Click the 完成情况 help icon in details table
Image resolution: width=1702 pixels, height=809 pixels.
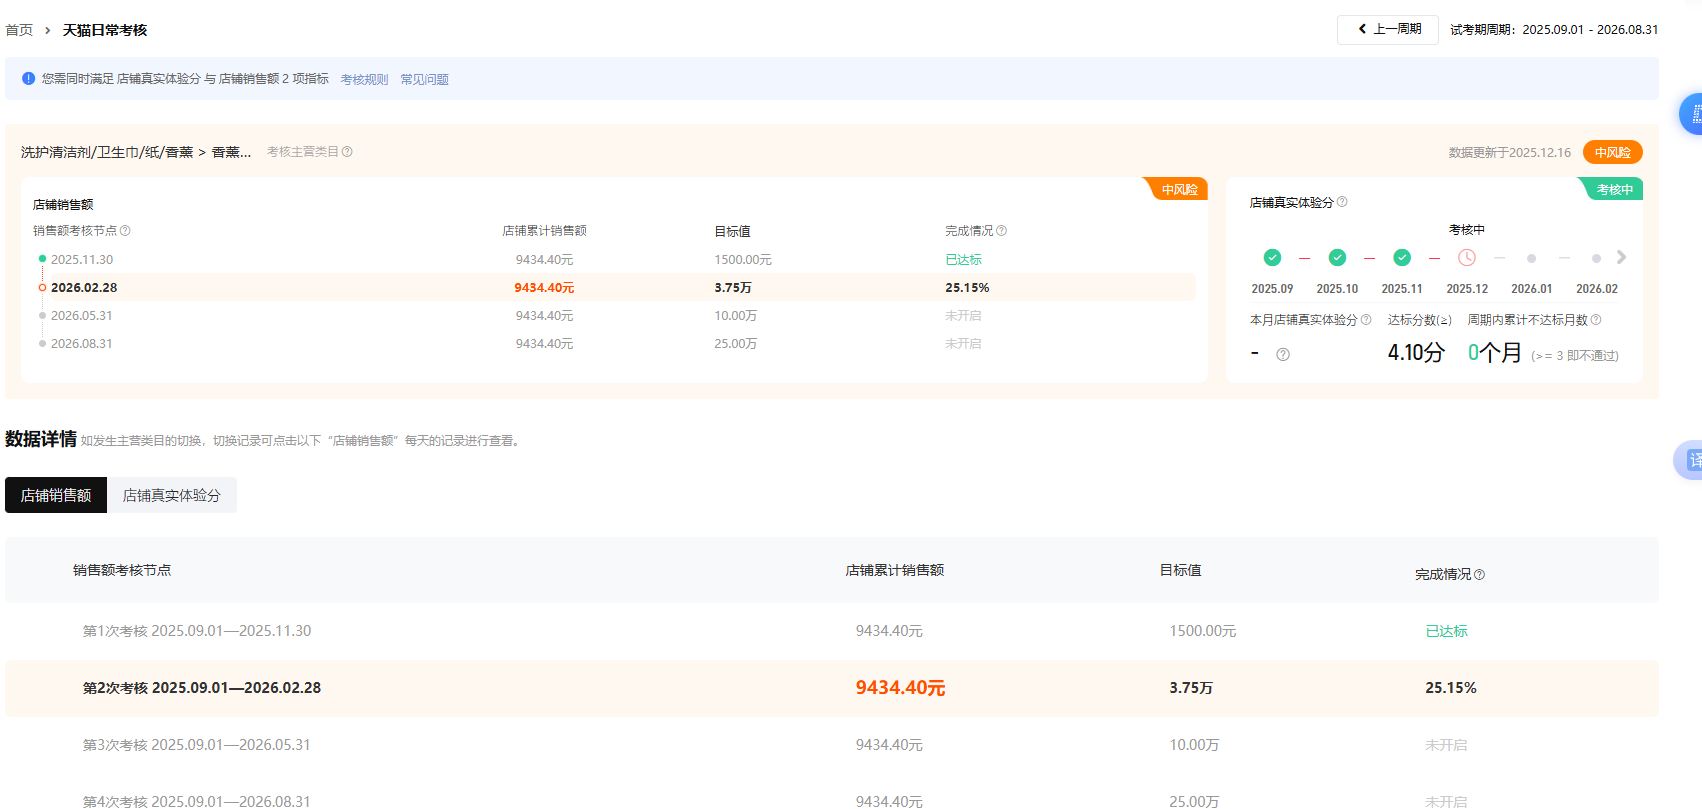click(x=1480, y=575)
